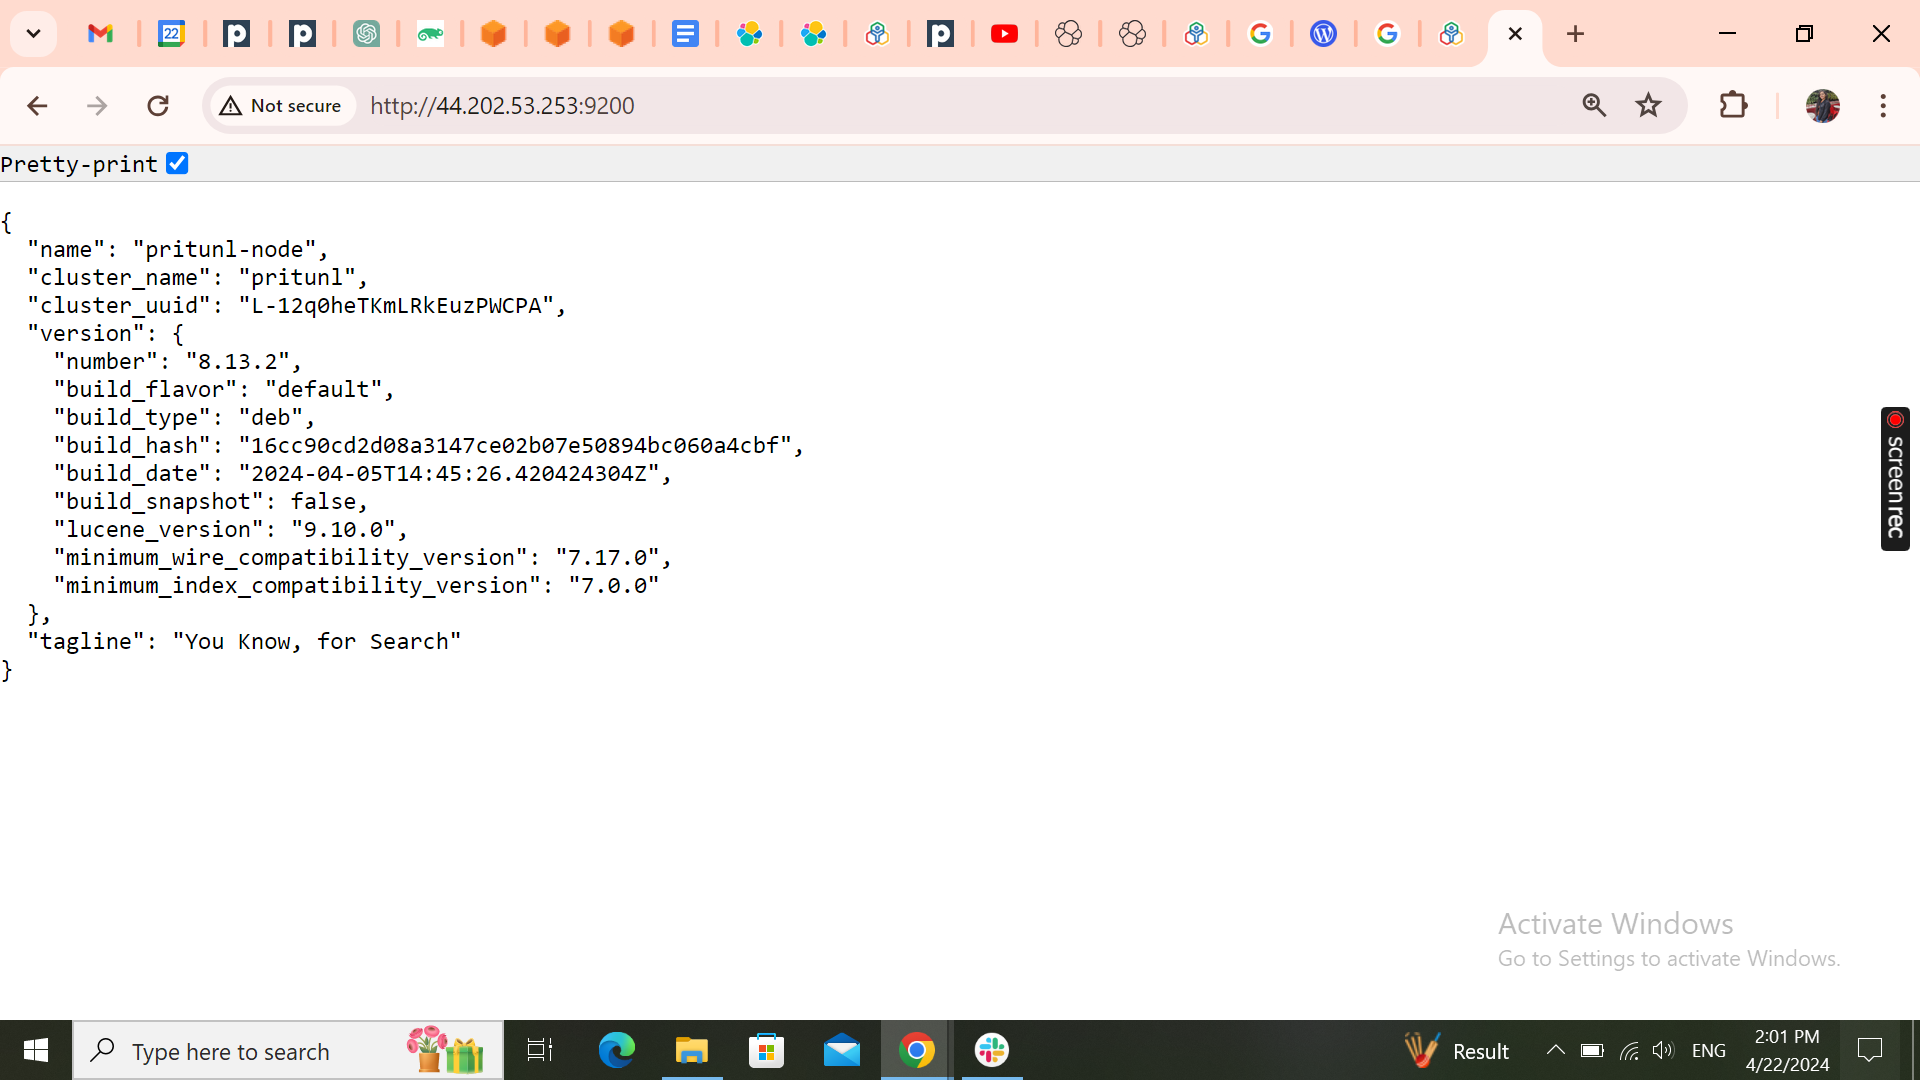1920x1080 pixels.
Task: Switch to the Google Calendar tab
Action: point(172,34)
